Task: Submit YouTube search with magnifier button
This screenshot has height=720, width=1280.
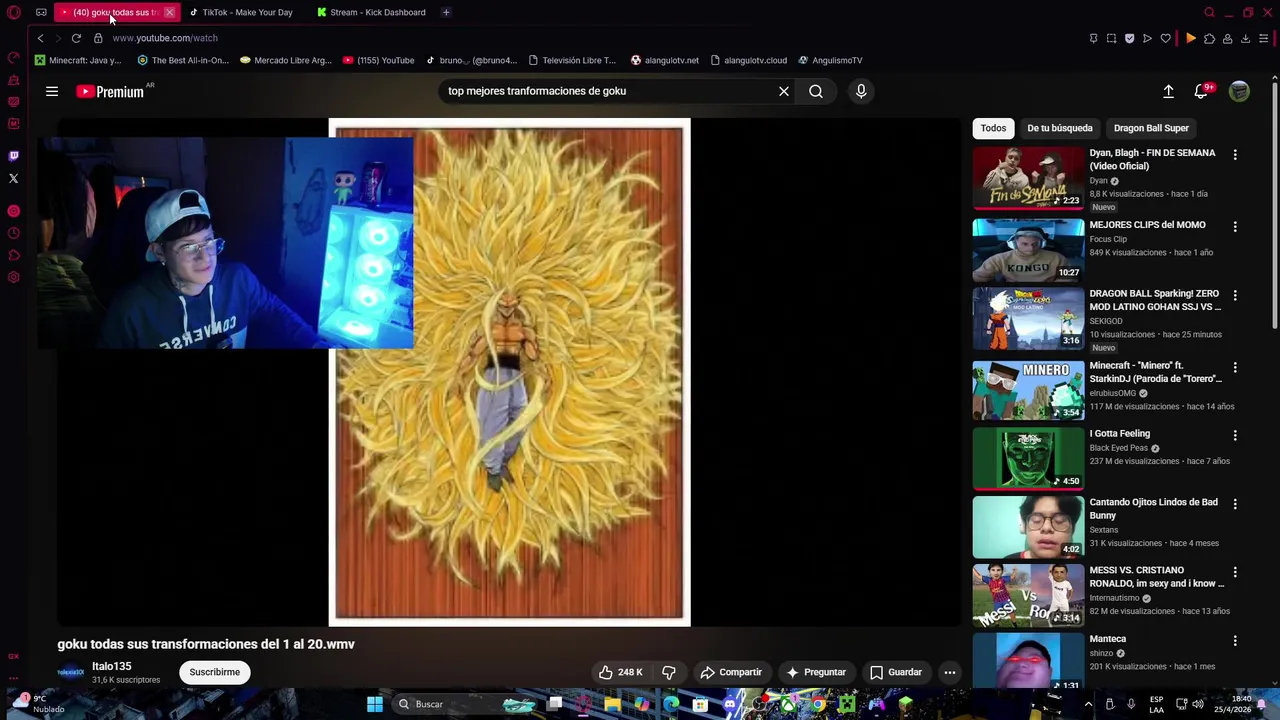Action: tap(816, 91)
